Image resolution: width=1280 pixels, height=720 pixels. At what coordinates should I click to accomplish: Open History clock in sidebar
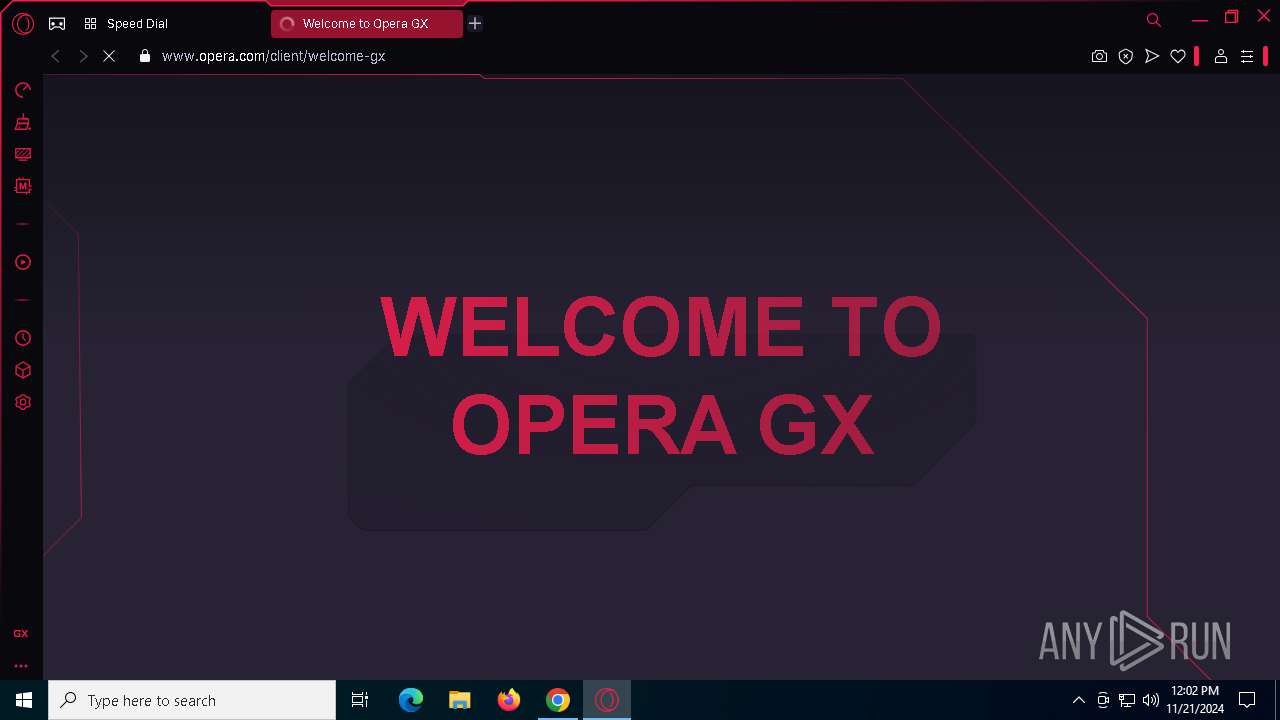[22, 338]
